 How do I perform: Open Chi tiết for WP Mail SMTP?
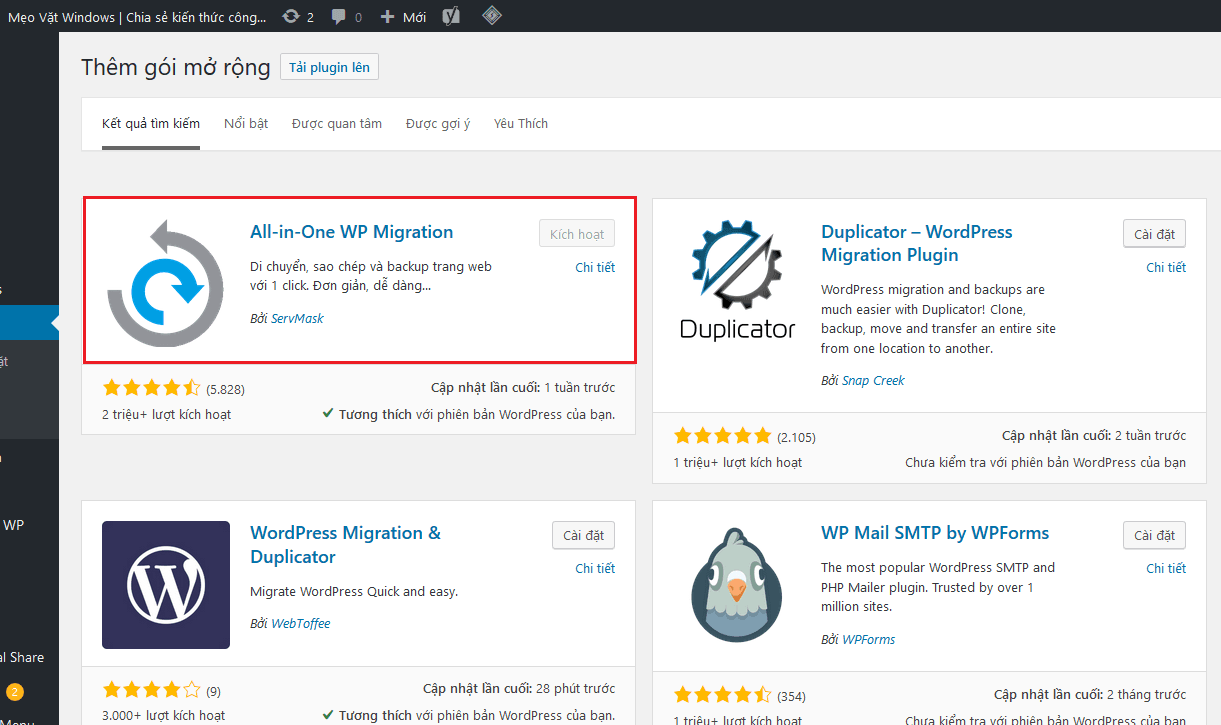pyautogui.click(x=1166, y=568)
